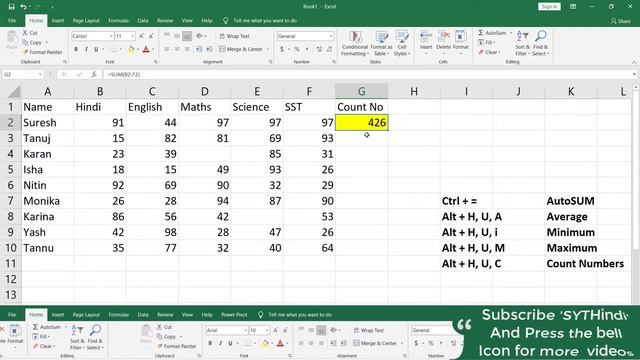
Task: Center align text in the top ribbon
Action: tap(177, 49)
